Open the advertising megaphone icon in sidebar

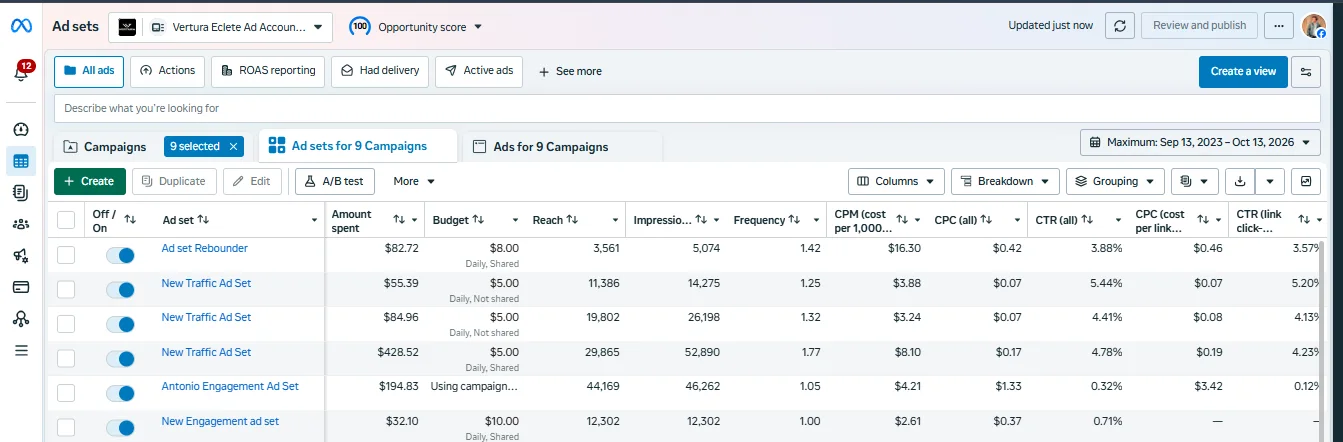pos(21,256)
